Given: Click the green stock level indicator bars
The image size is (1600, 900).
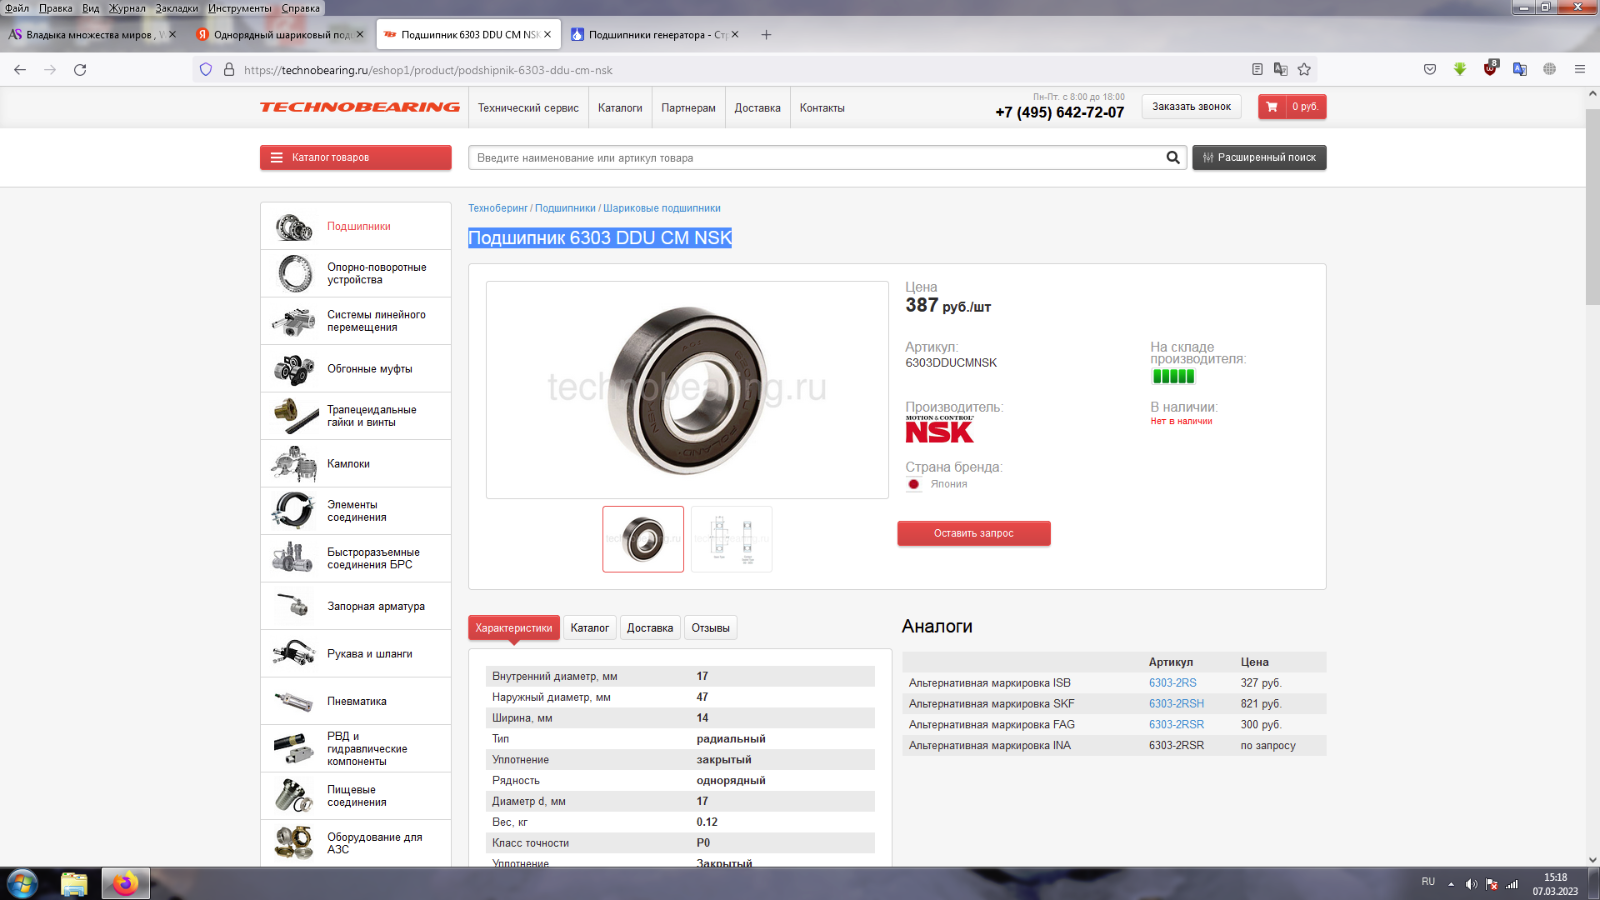Looking at the screenshot, I should pyautogui.click(x=1173, y=377).
